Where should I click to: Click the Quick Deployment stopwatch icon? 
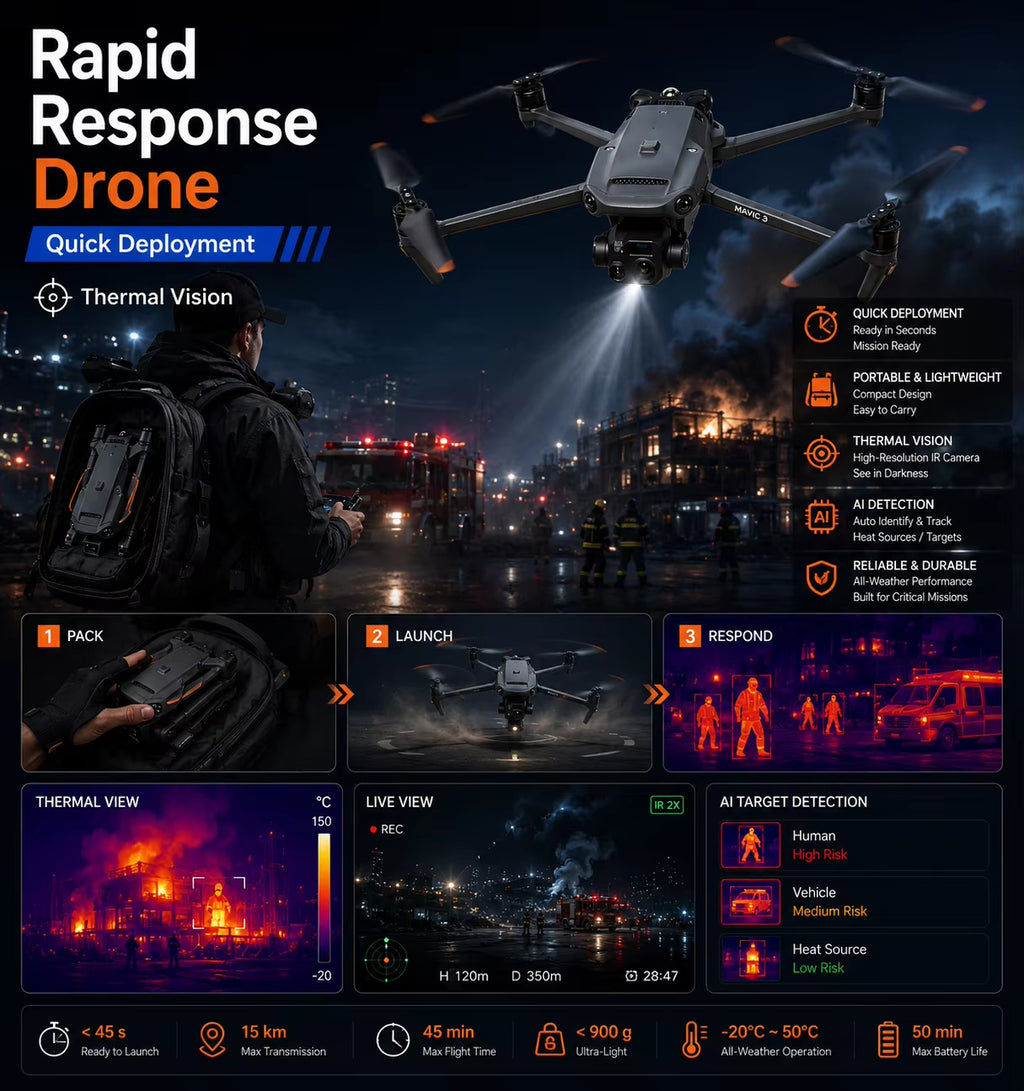[x=821, y=324]
